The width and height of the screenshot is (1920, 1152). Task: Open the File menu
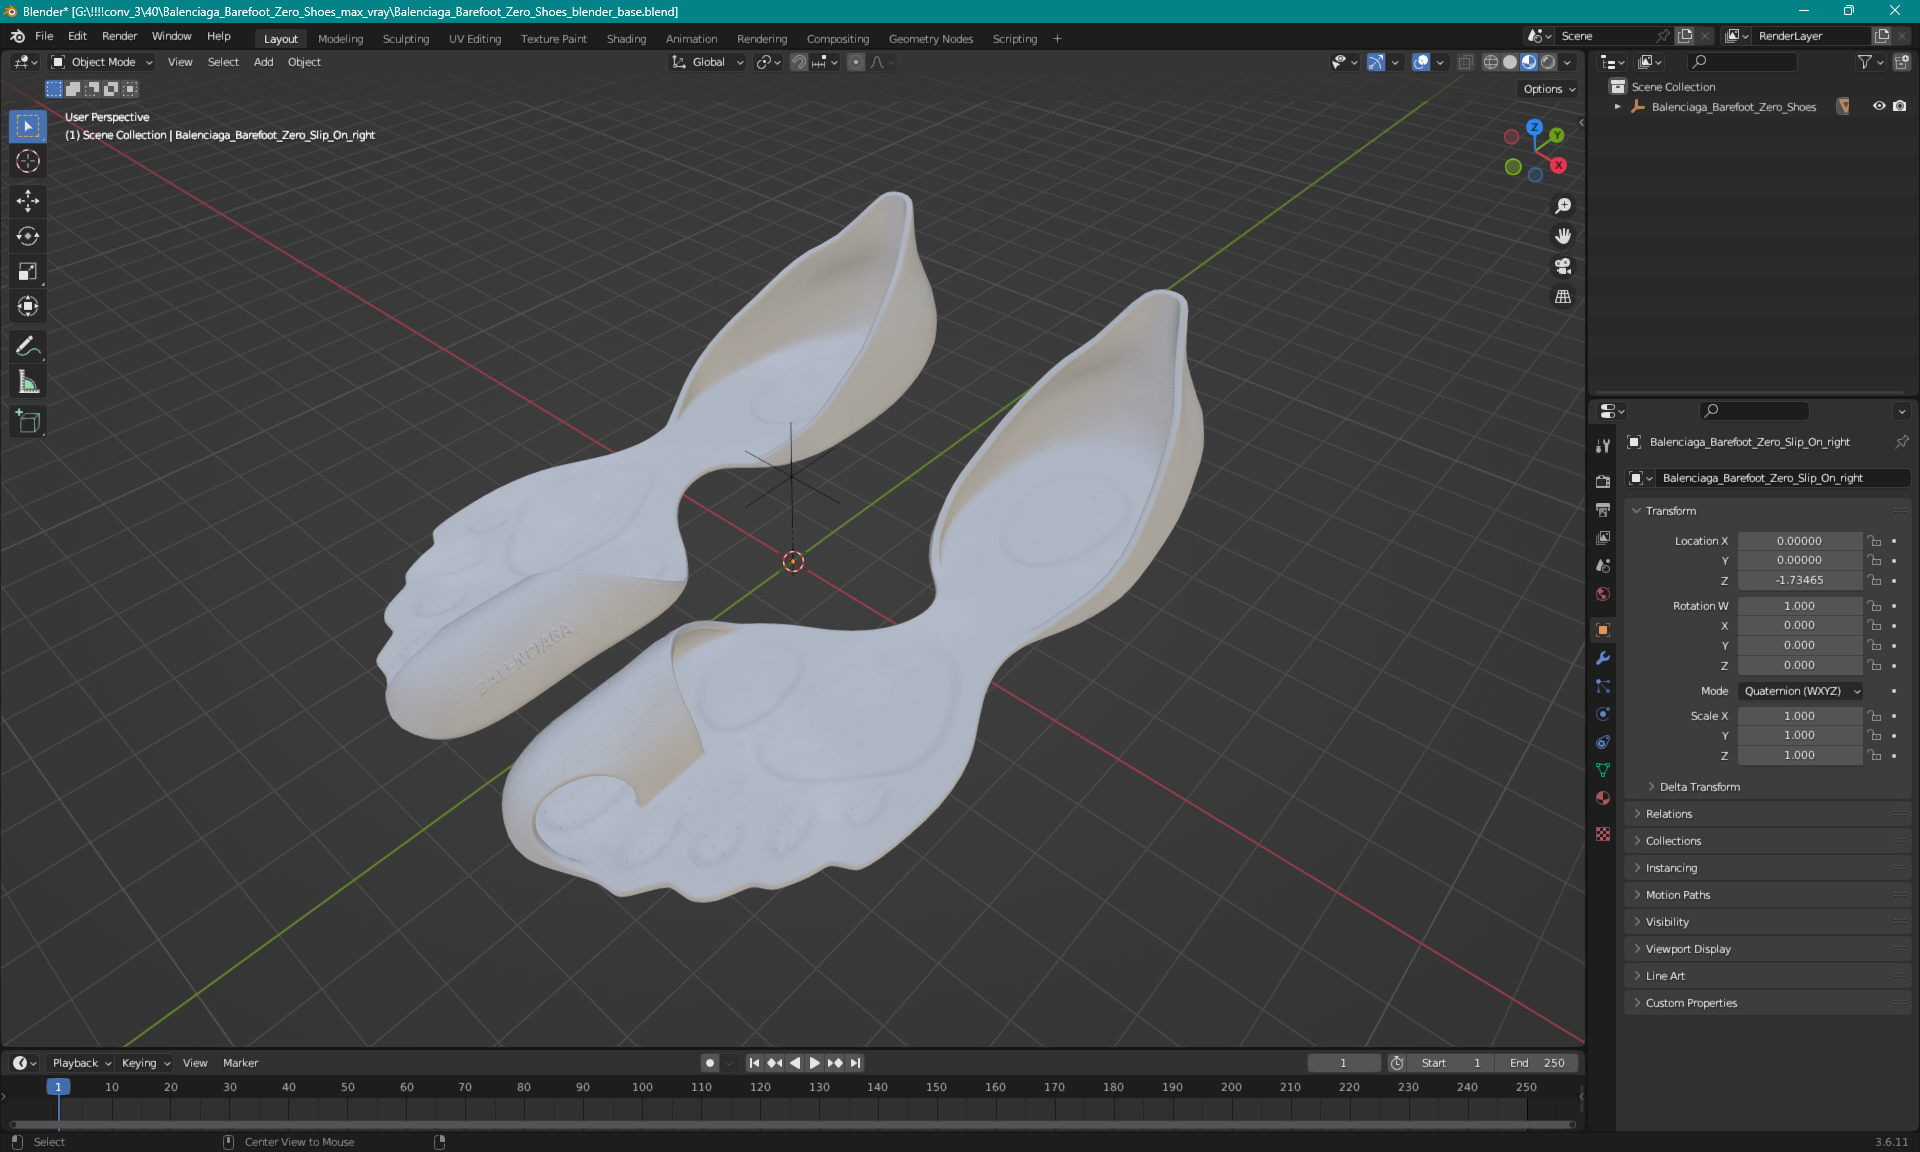[44, 36]
